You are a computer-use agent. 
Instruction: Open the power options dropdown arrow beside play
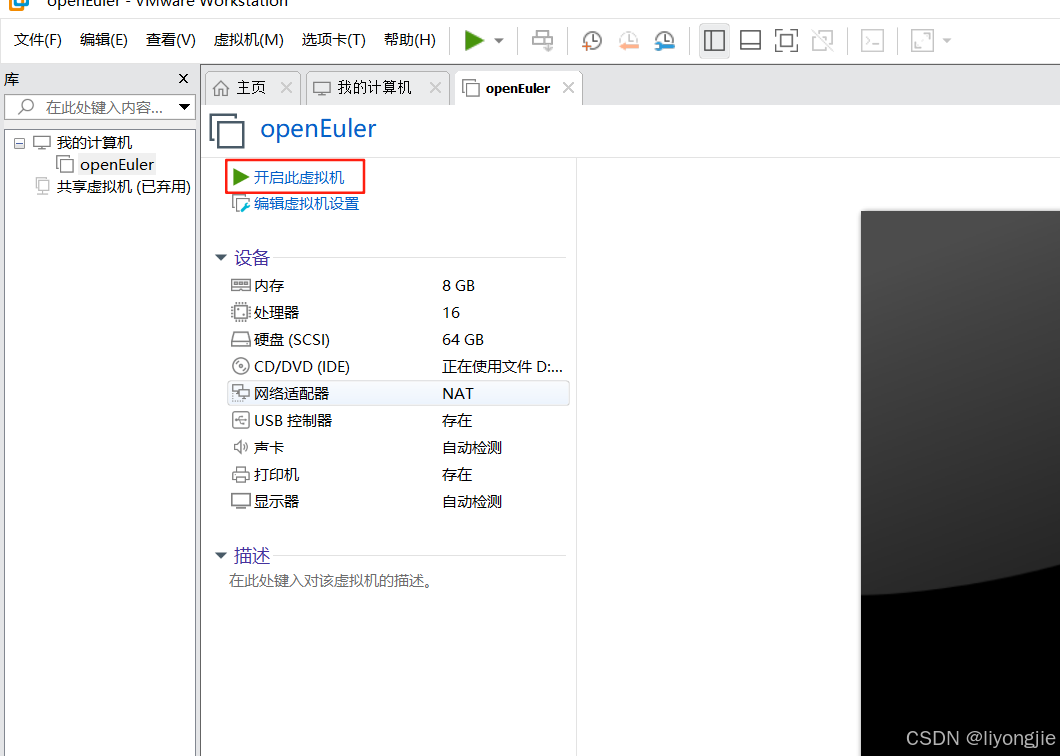tap(499, 41)
